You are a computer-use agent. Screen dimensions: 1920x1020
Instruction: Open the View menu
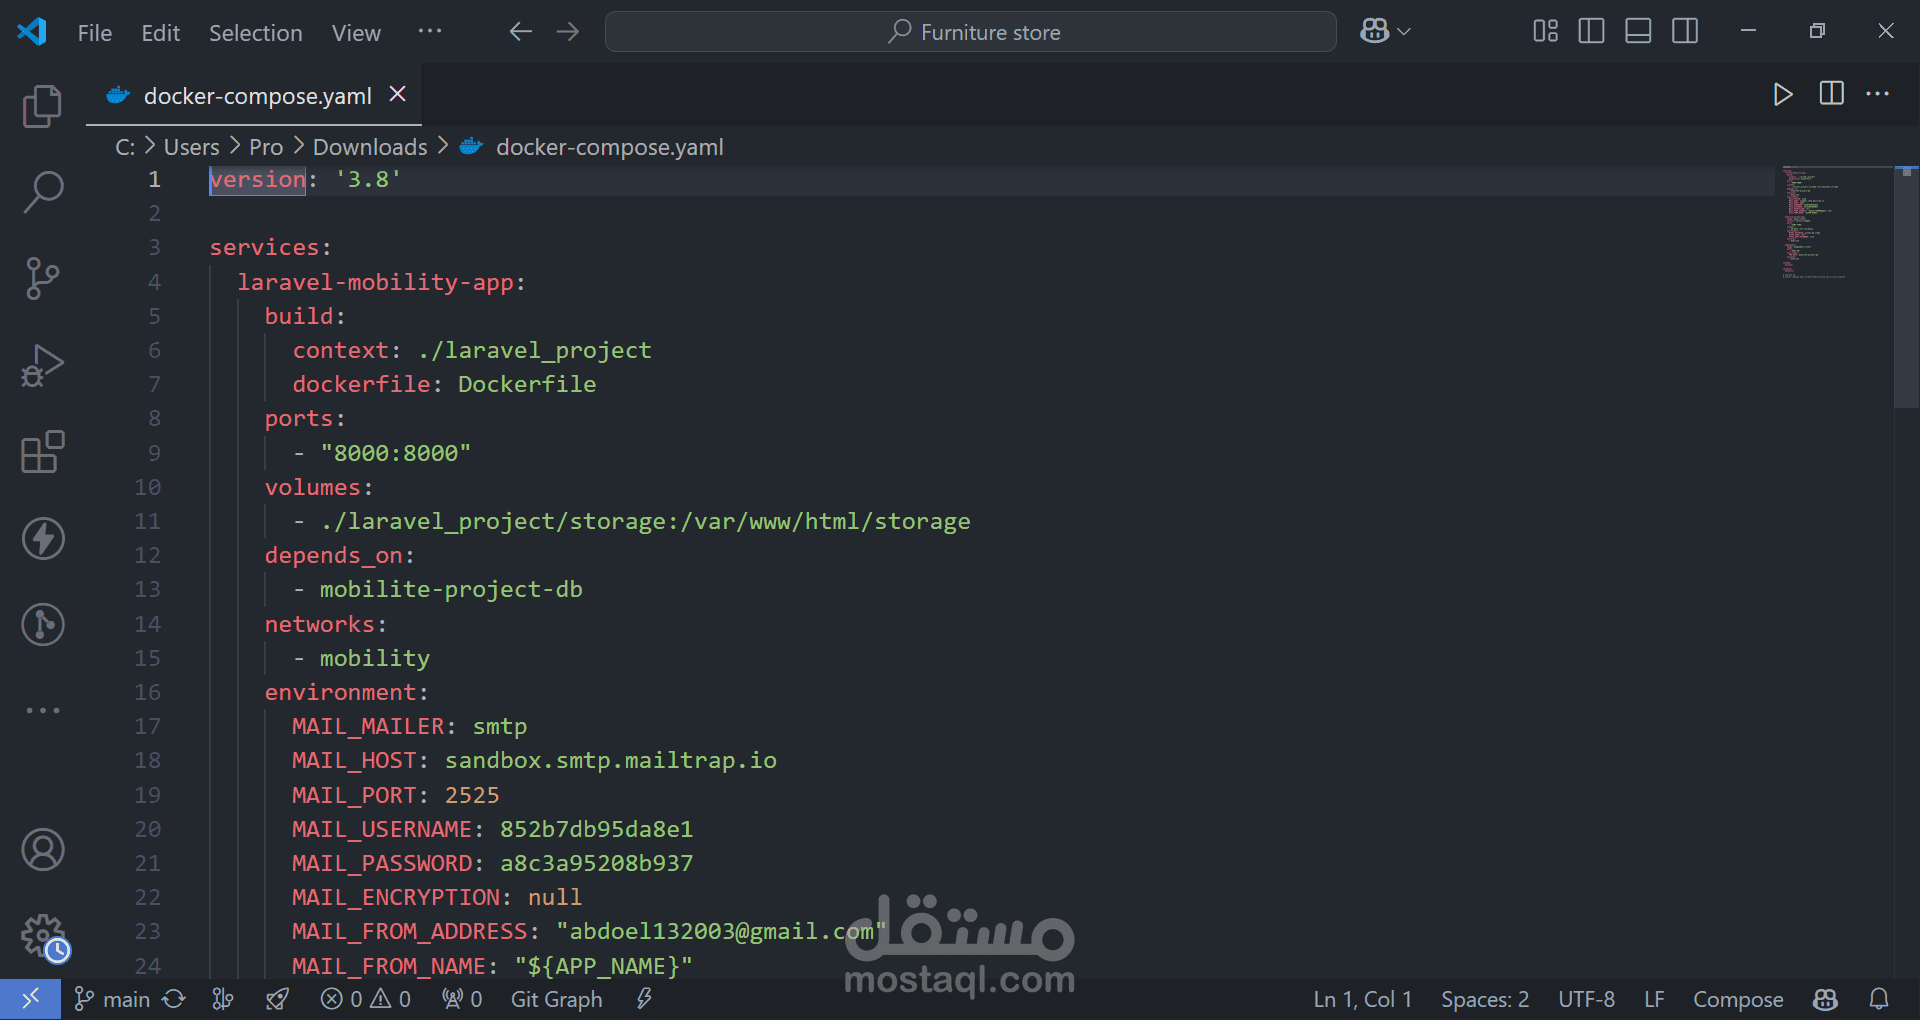356,33
